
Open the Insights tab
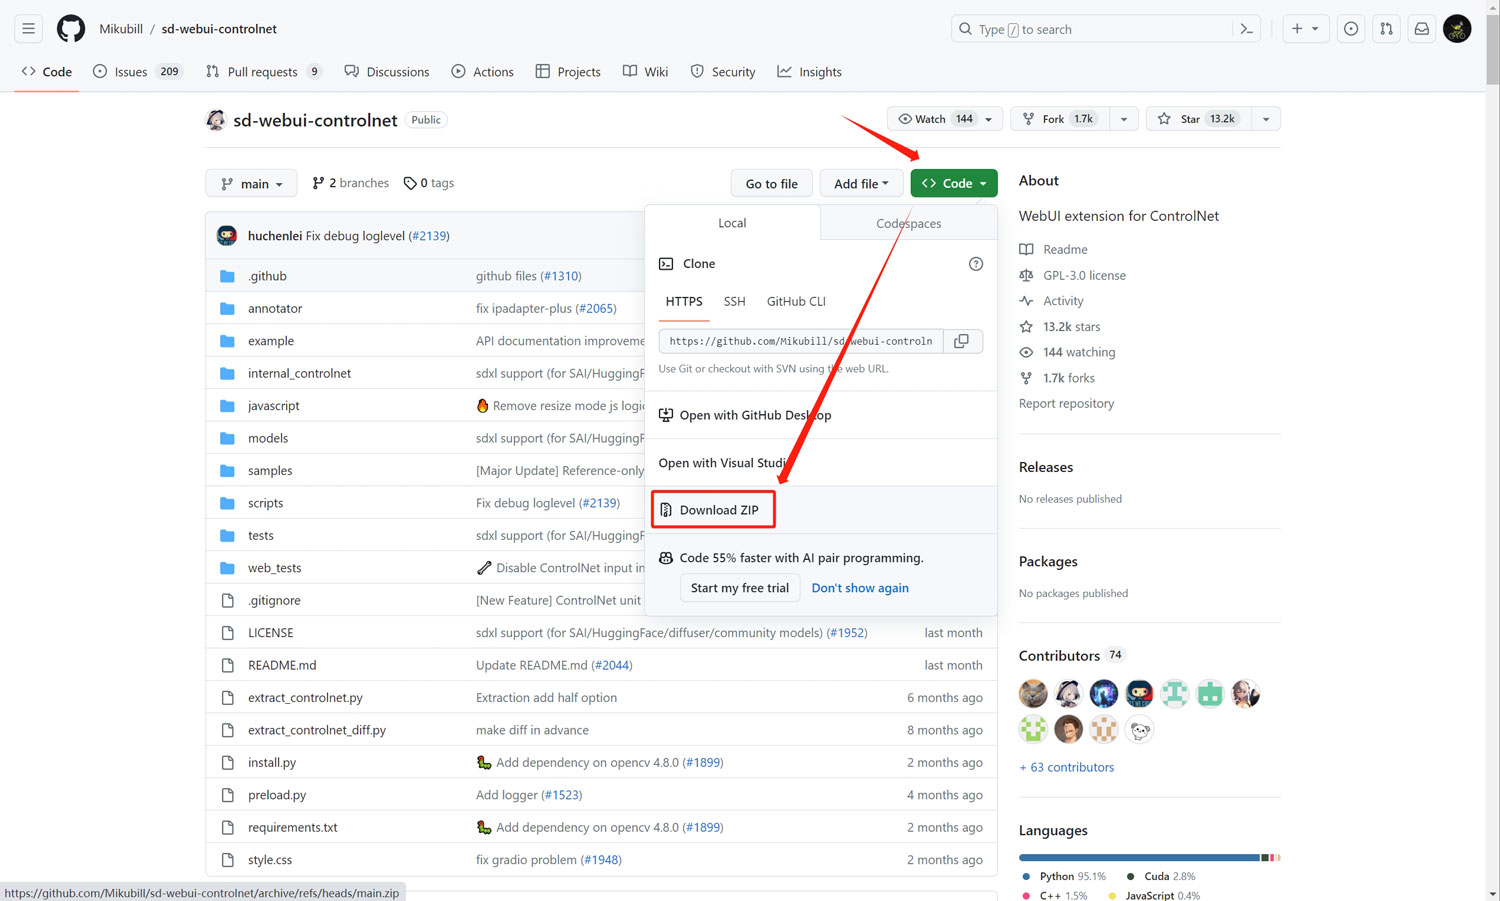coord(810,72)
